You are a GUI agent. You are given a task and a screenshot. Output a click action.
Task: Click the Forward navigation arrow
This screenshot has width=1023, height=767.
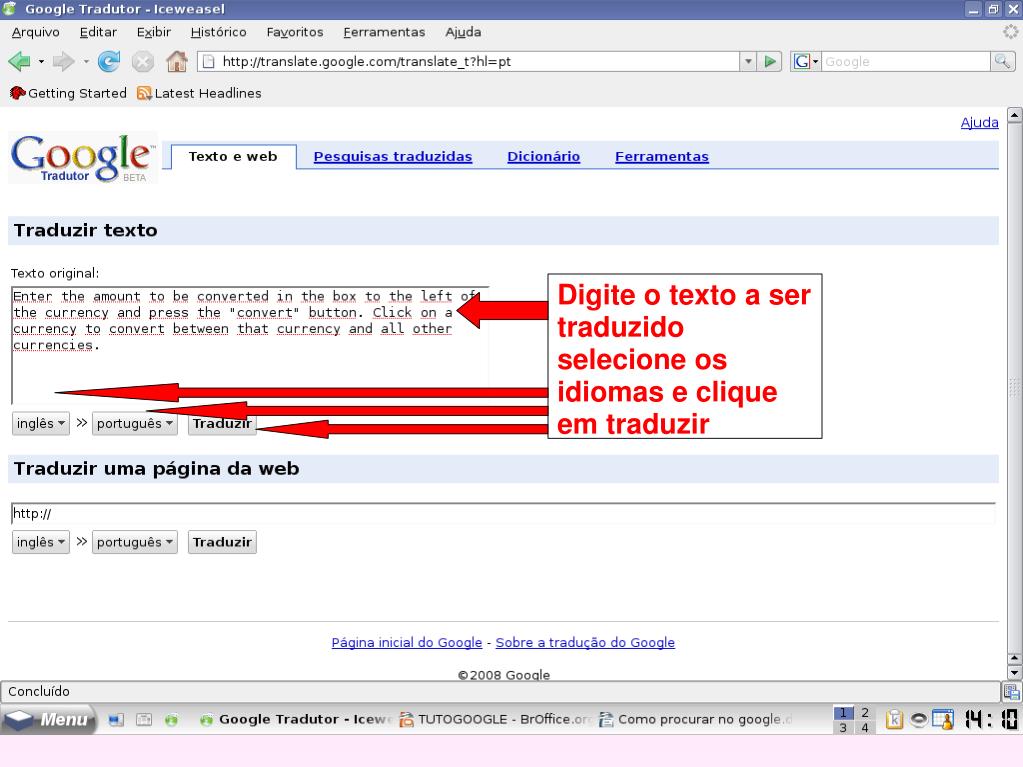tap(65, 61)
